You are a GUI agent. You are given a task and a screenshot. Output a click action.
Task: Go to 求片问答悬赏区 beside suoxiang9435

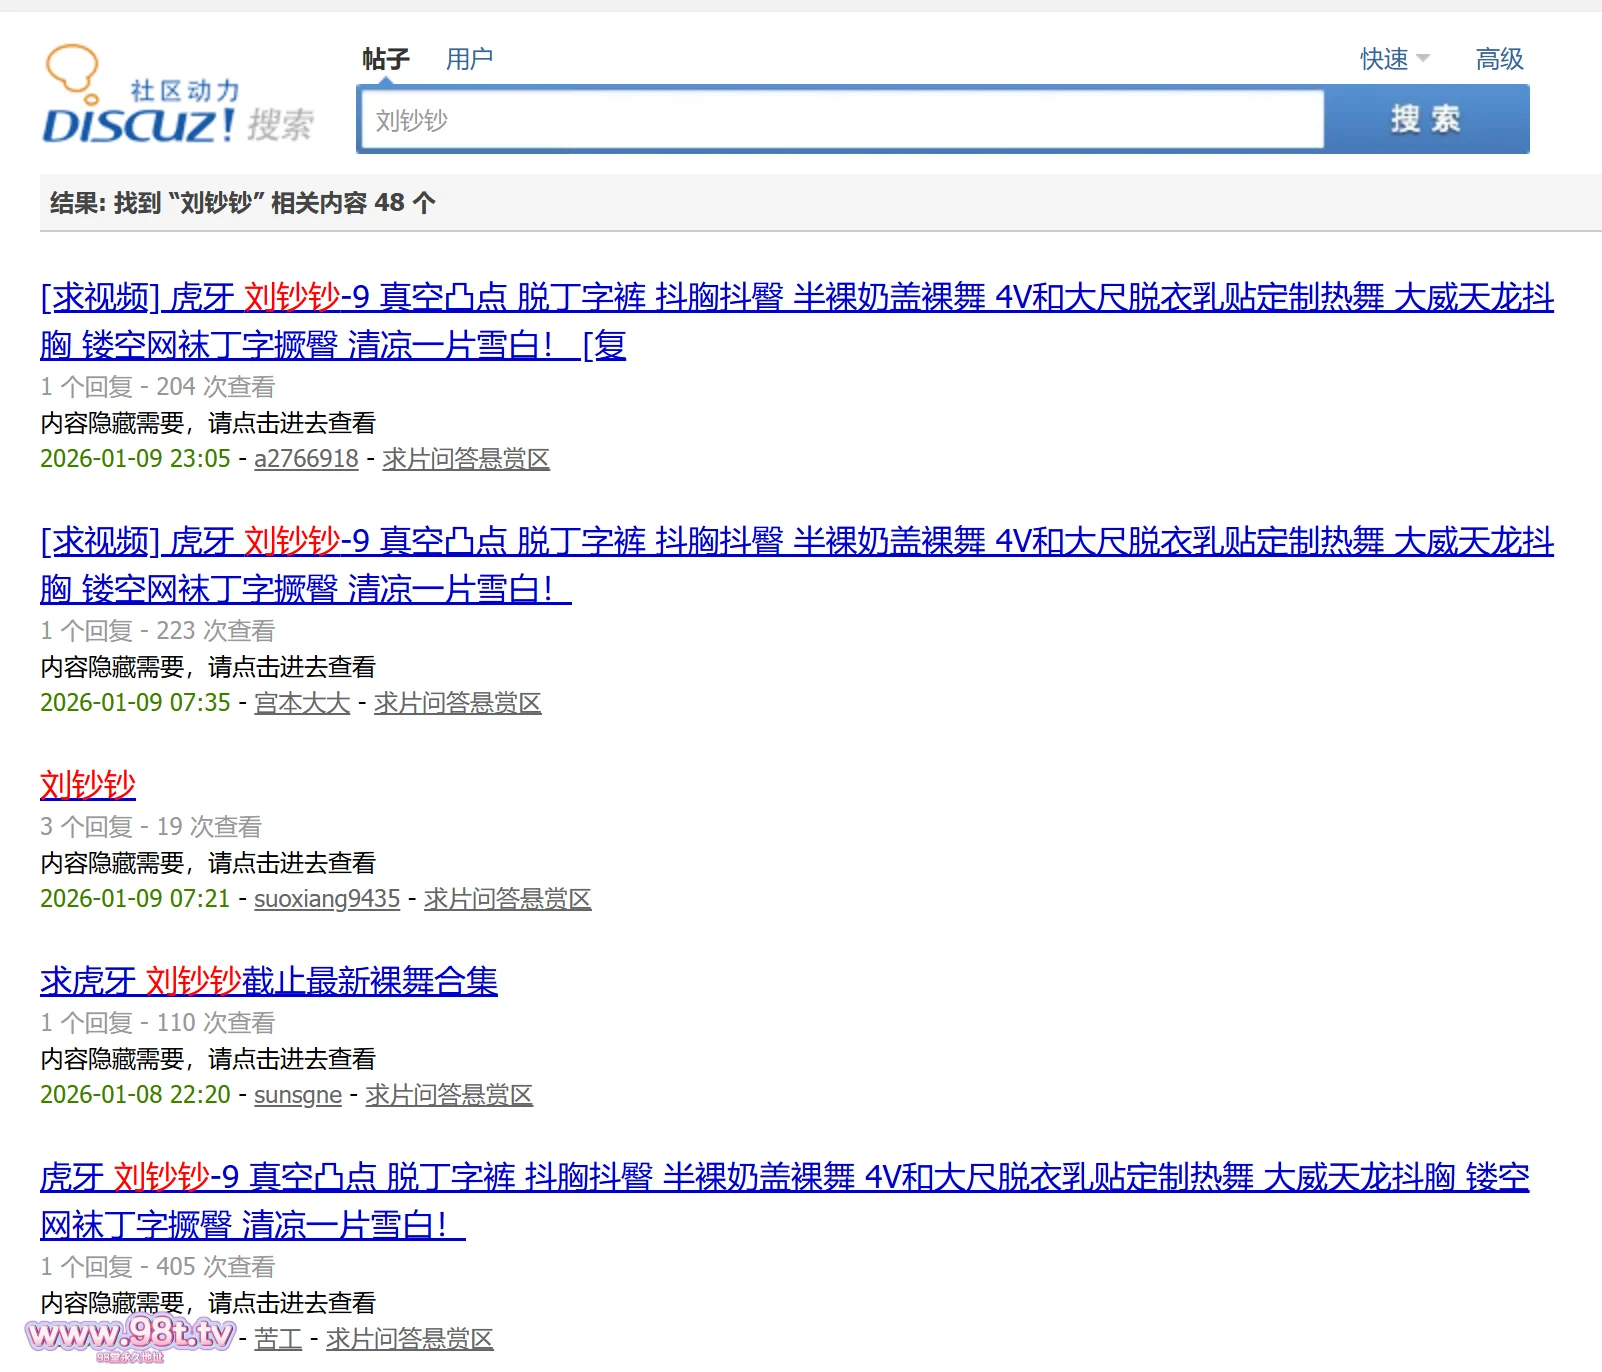508,899
